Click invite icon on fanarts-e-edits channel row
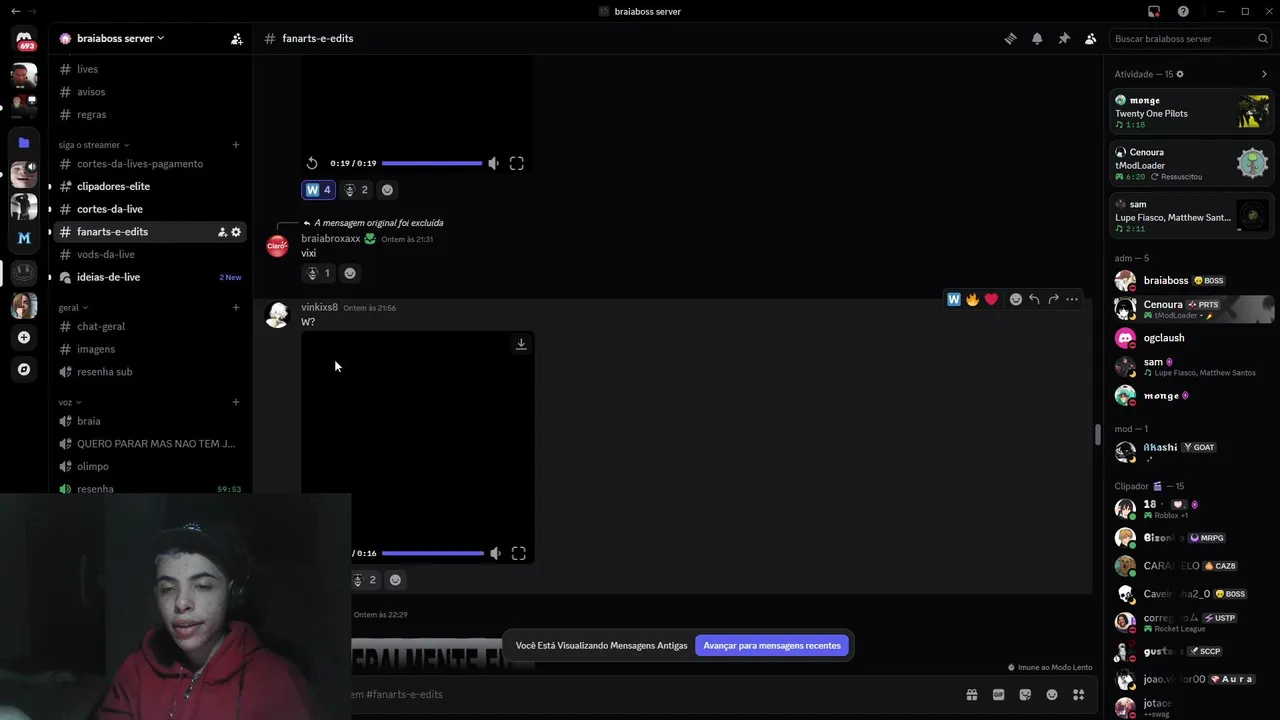Image resolution: width=1280 pixels, height=720 pixels. 222,232
